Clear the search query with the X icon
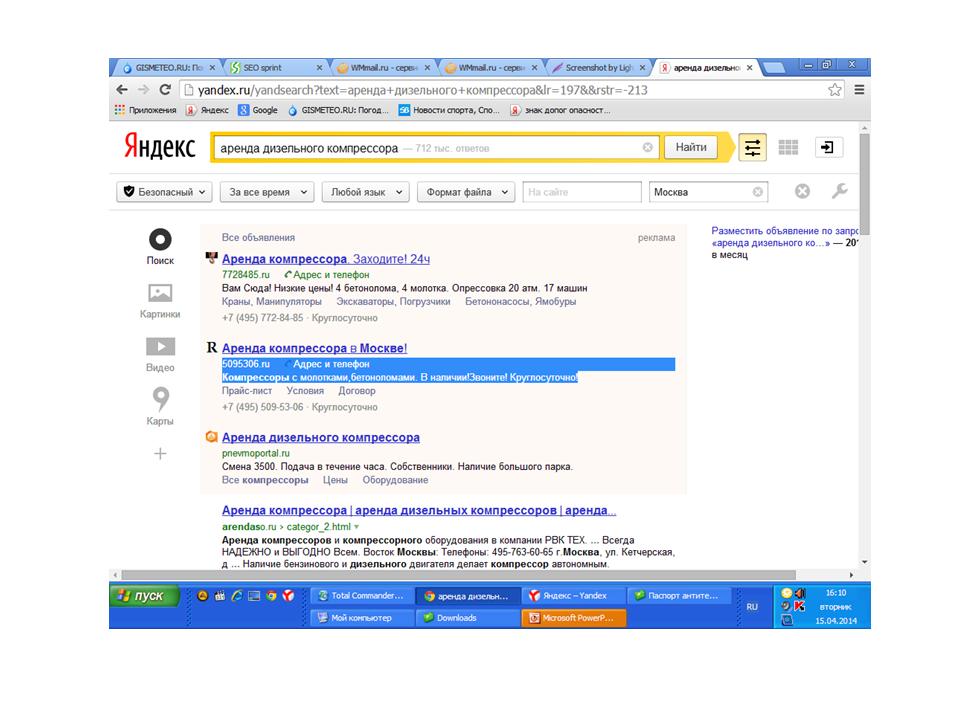This screenshot has width=960, height=720. point(647,148)
